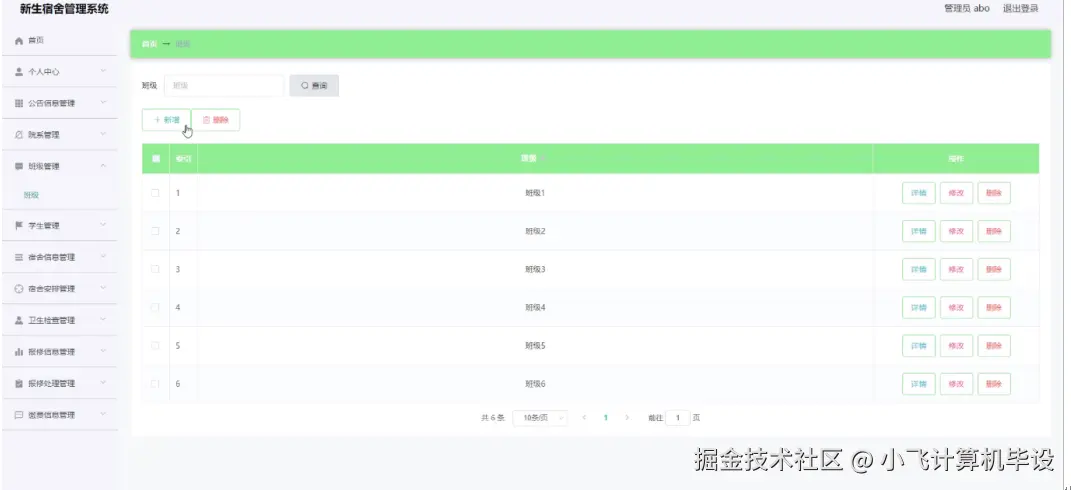This screenshot has height=490, width=1071.
Task: Select page 1 in pagination
Action: 606,418
